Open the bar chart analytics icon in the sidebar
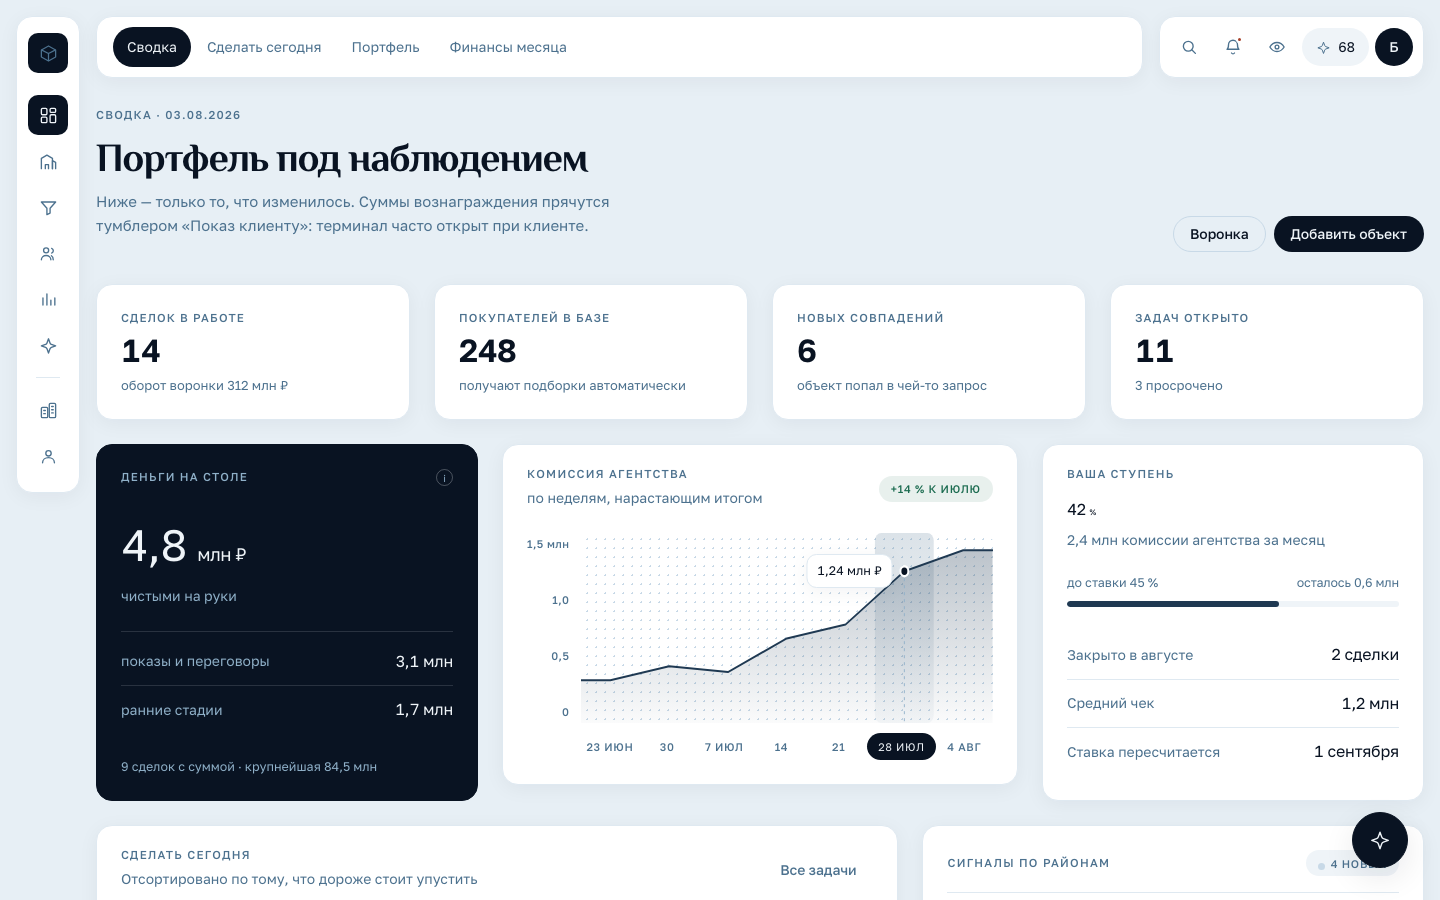The height and width of the screenshot is (900, 1440). click(48, 300)
